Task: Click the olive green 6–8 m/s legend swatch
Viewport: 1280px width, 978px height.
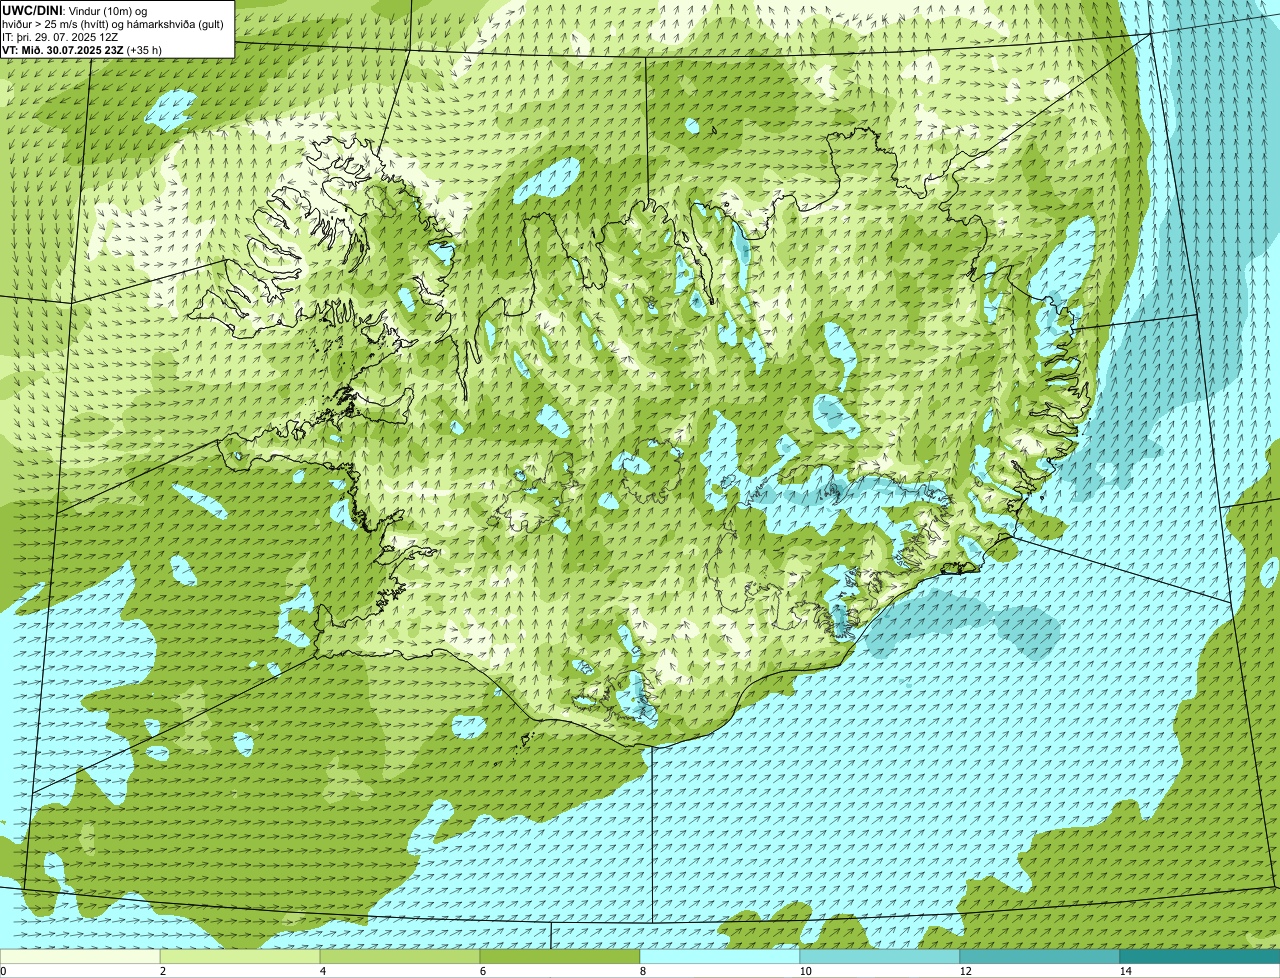Action: 560,956
